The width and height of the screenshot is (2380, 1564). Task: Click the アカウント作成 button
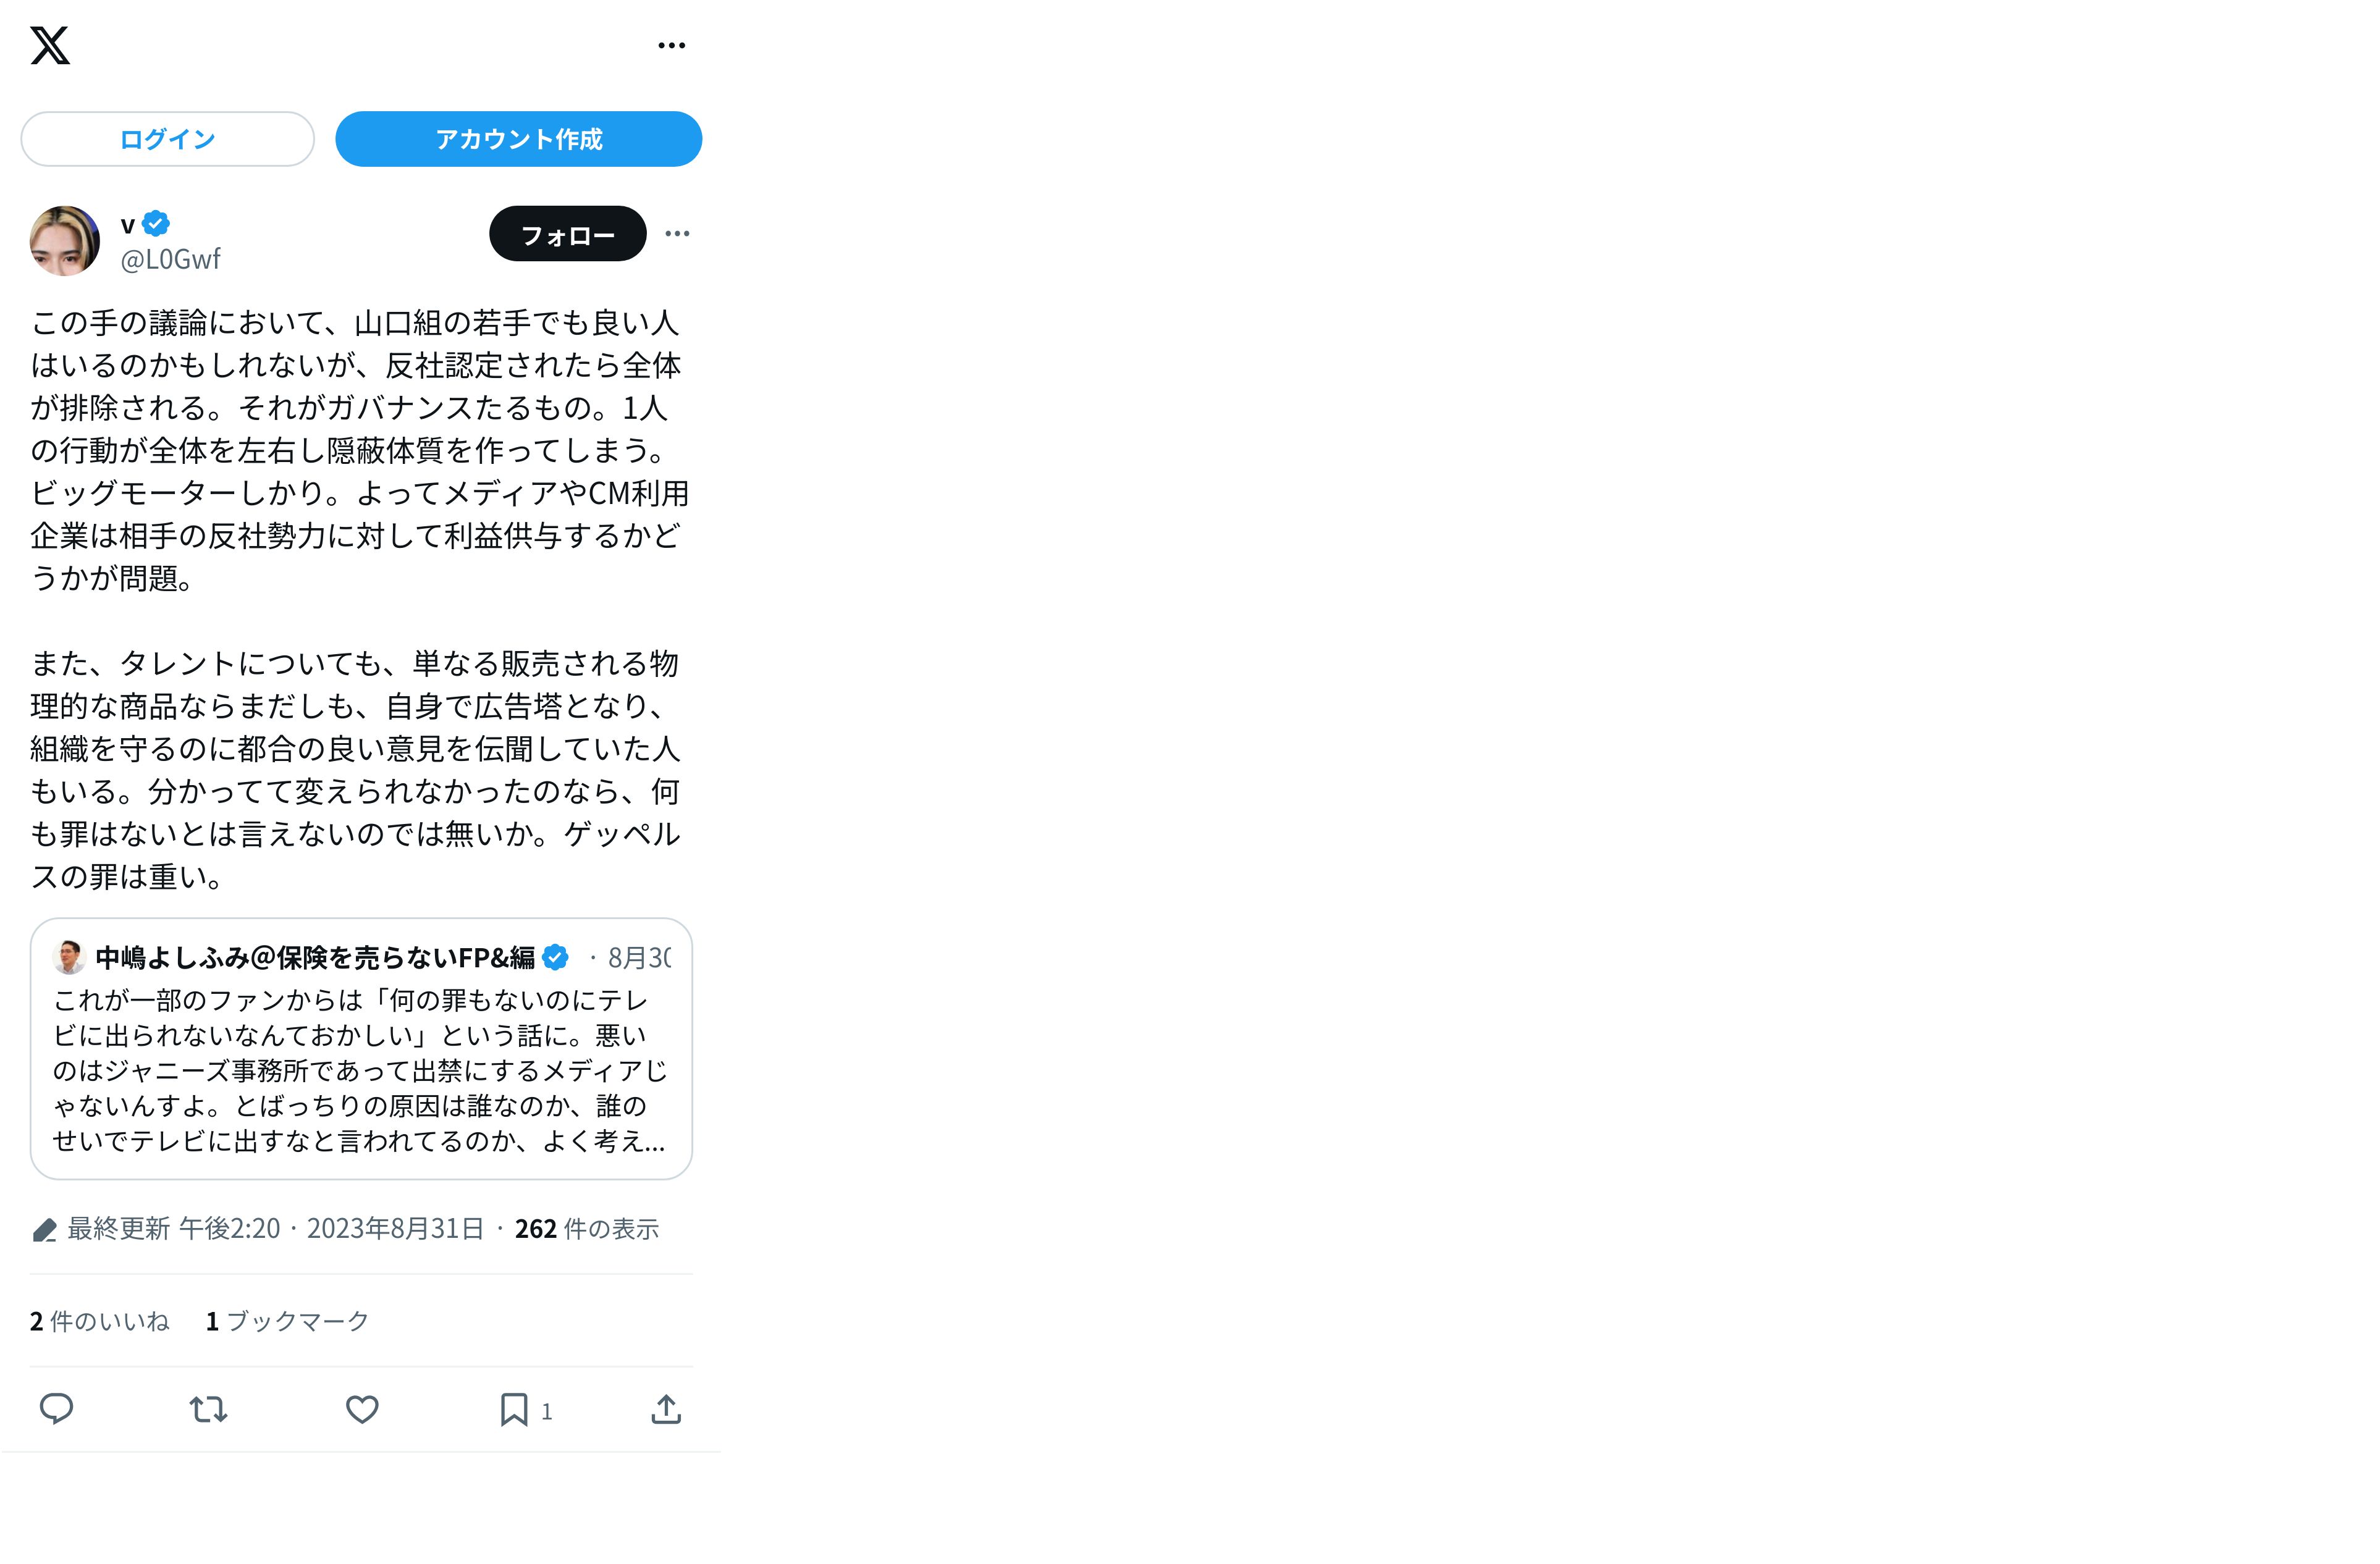tap(518, 139)
